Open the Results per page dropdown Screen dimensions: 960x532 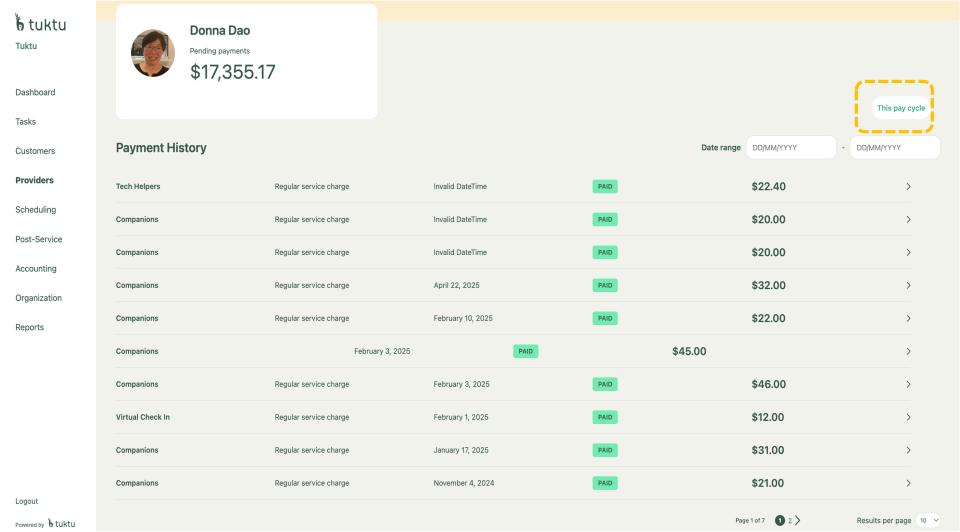pyautogui.click(x=928, y=520)
